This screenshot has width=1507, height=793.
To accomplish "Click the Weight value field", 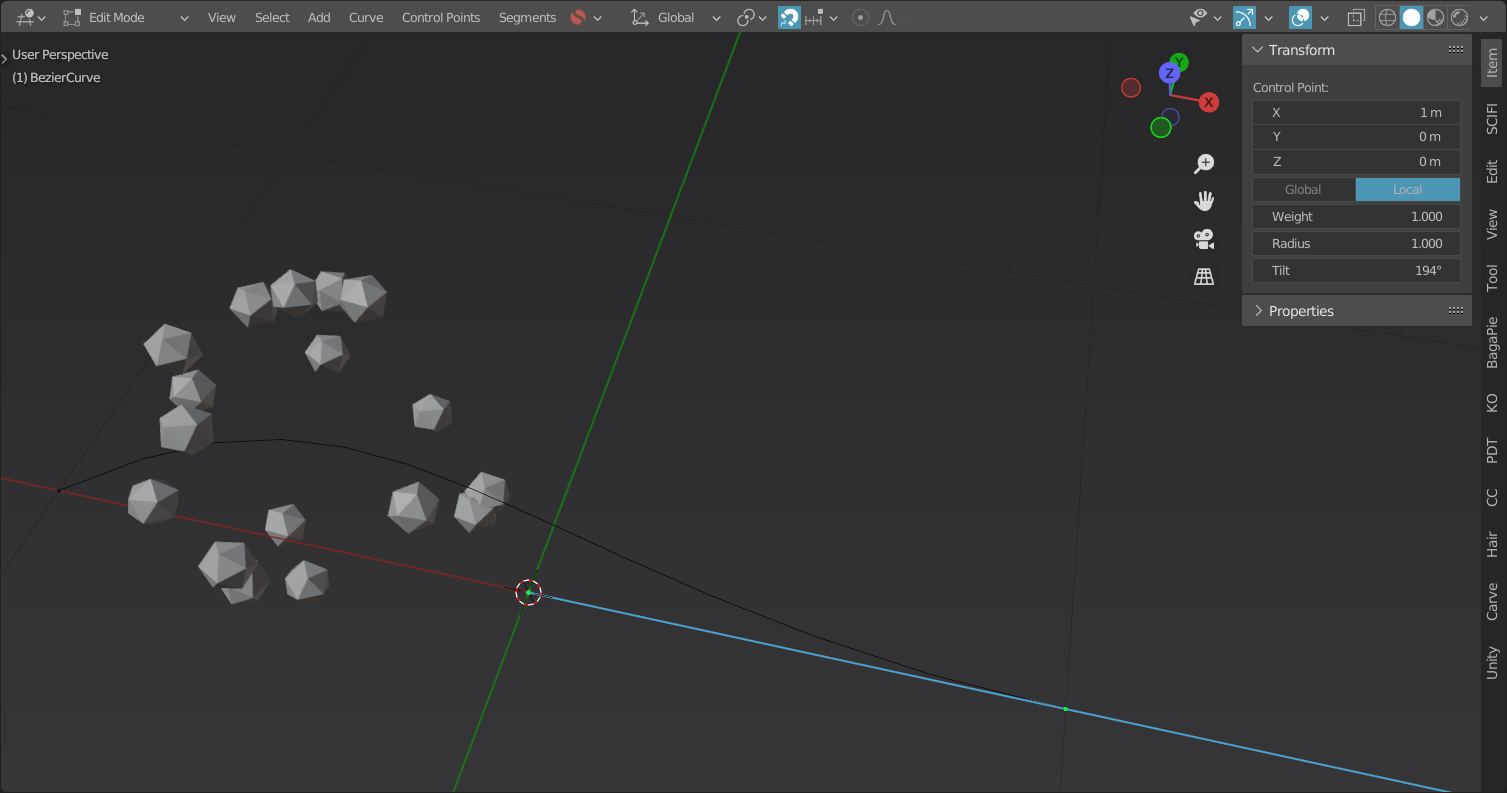I will [1356, 216].
